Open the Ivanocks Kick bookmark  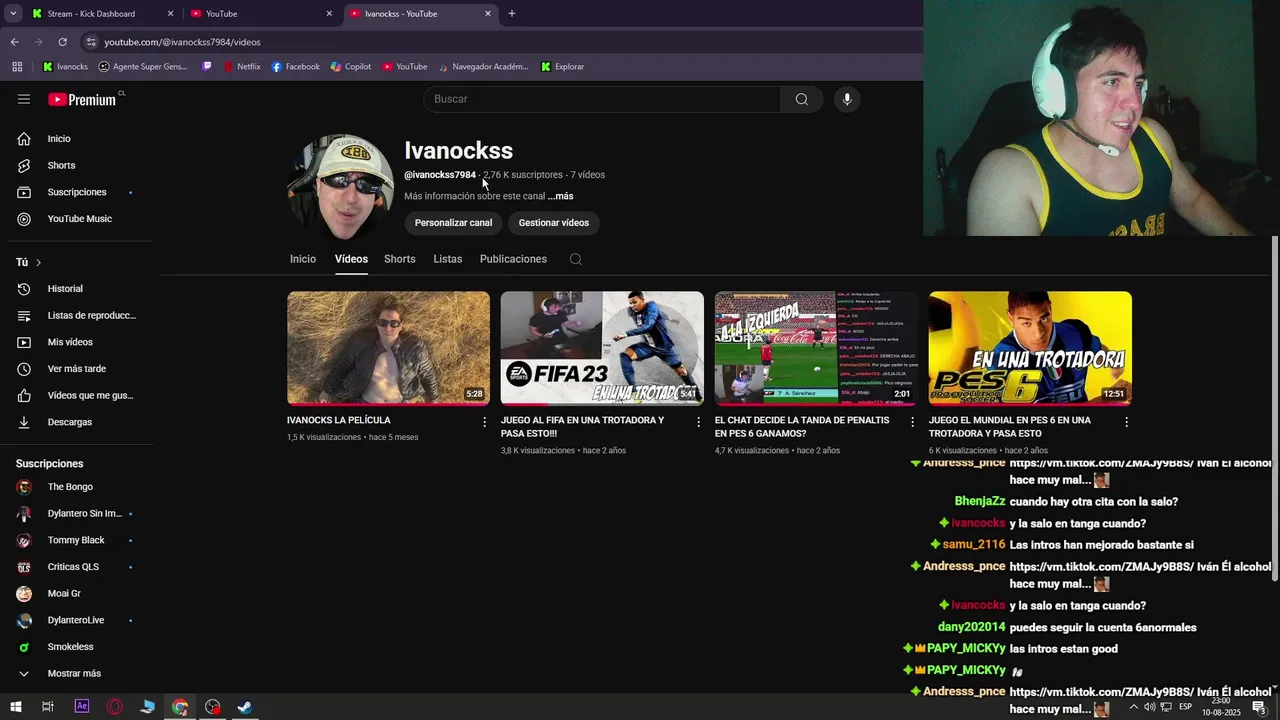65,67
